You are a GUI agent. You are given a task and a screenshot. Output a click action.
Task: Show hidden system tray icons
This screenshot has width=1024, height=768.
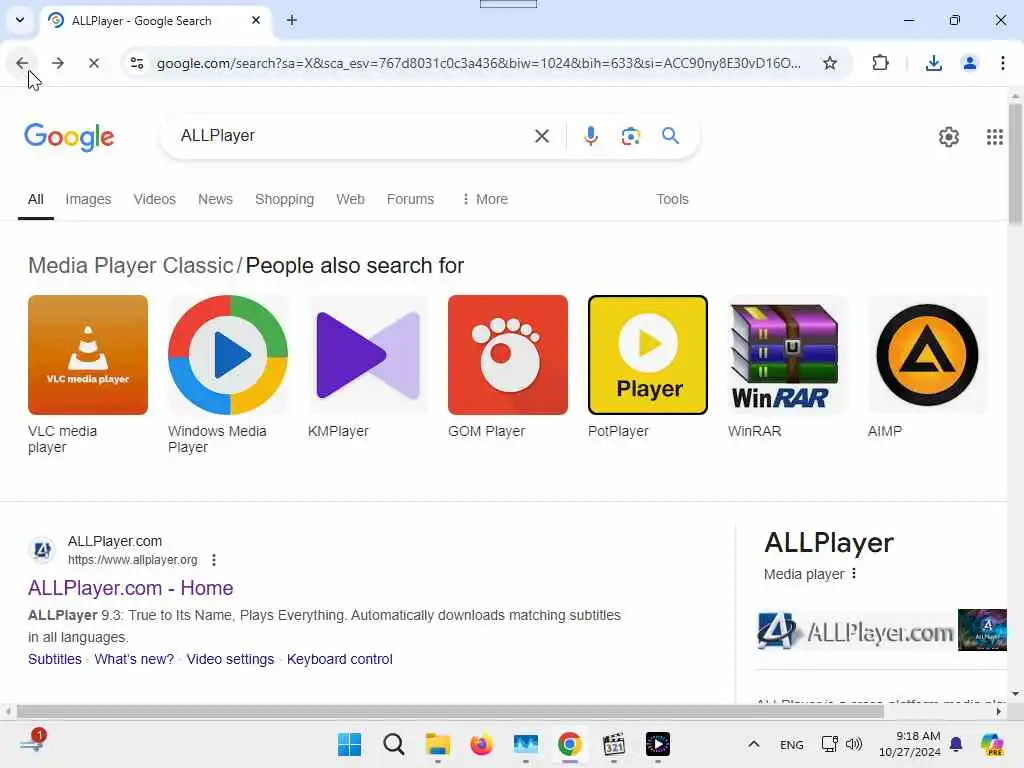754,744
